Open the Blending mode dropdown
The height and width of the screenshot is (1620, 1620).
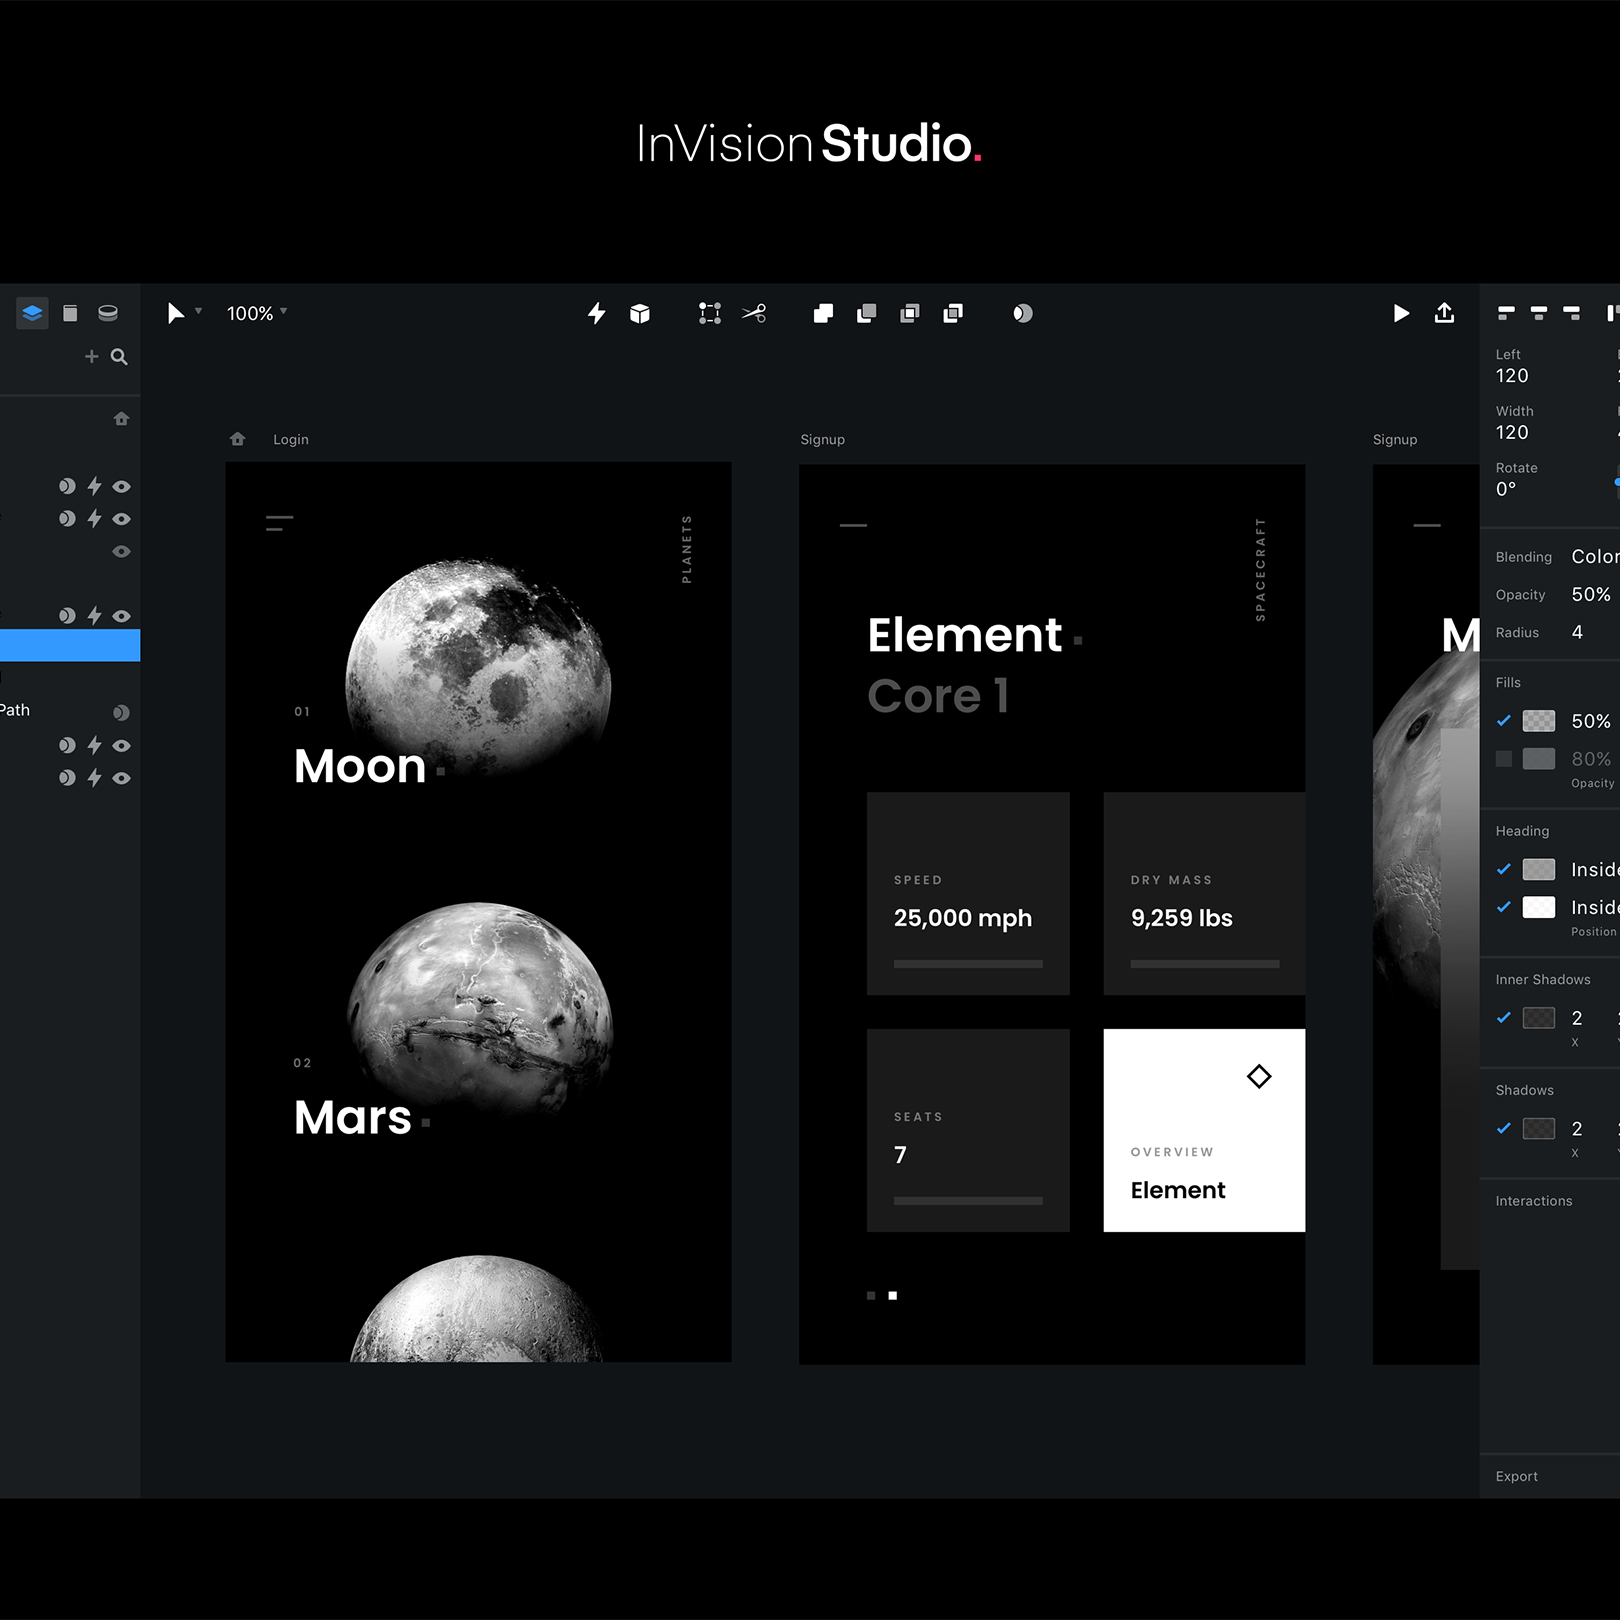click(x=1594, y=557)
